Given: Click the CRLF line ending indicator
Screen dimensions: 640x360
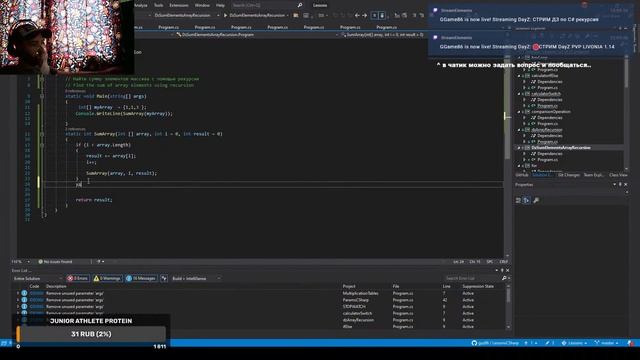Looking at the screenshot, I should pyautogui.click(x=504, y=262).
